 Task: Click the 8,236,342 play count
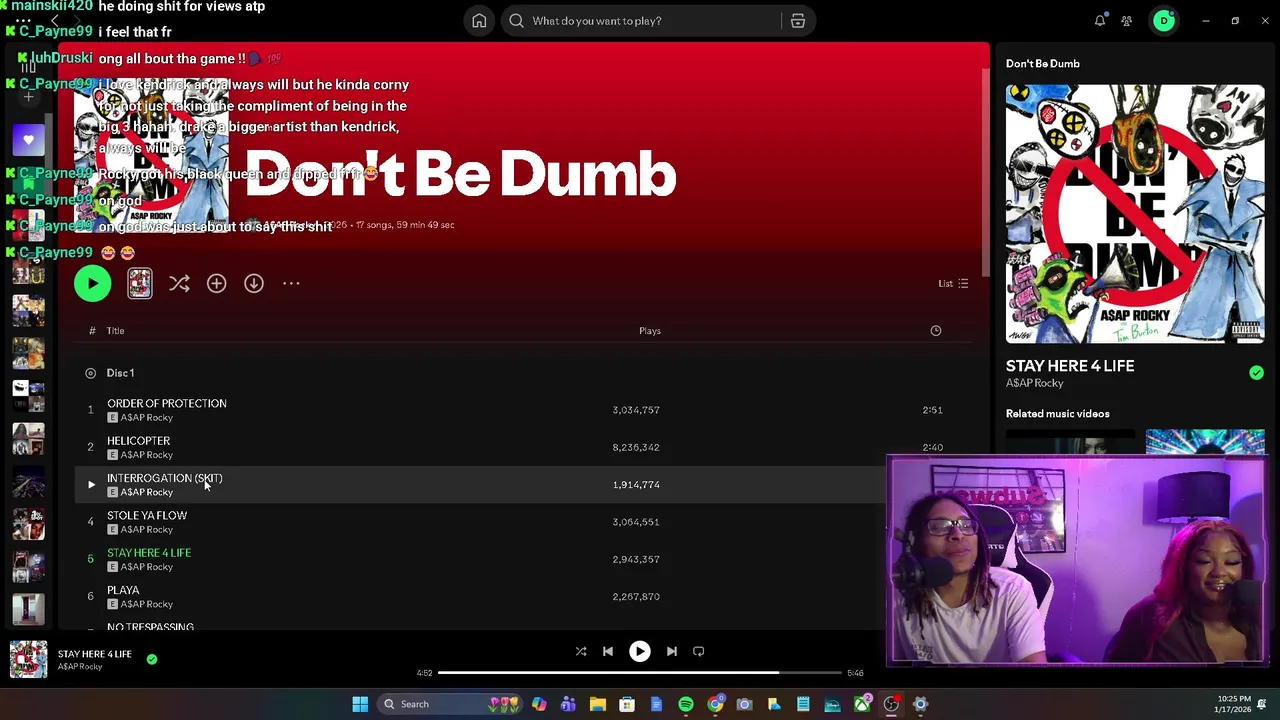636,447
